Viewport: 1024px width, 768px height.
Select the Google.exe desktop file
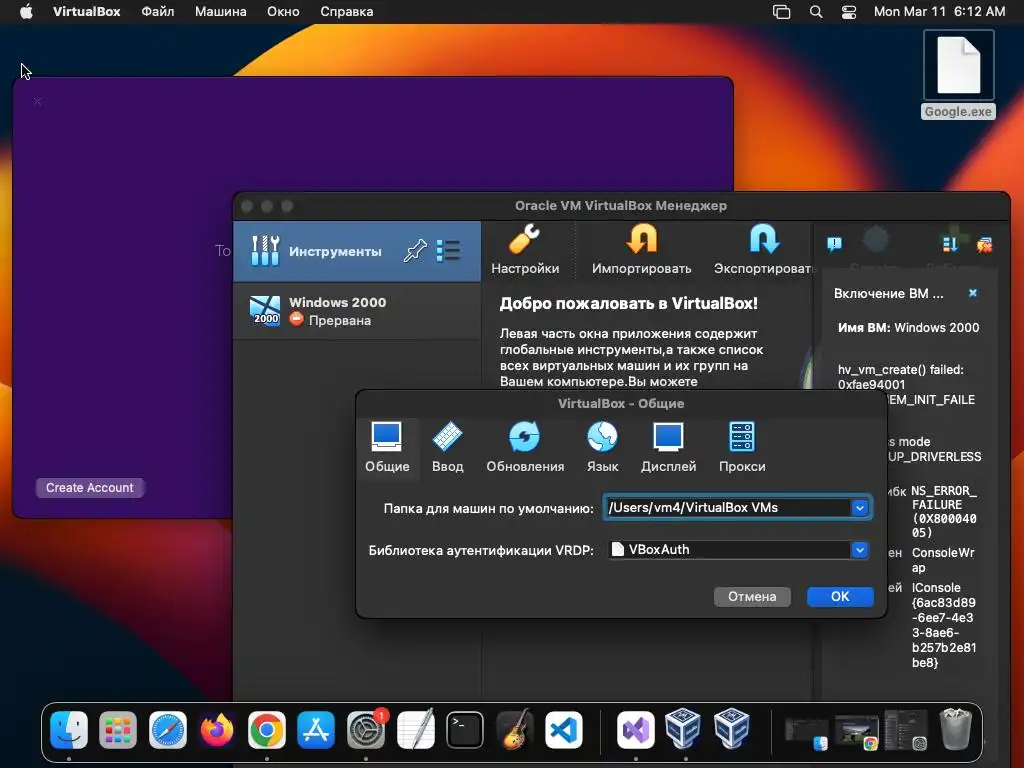point(958,75)
